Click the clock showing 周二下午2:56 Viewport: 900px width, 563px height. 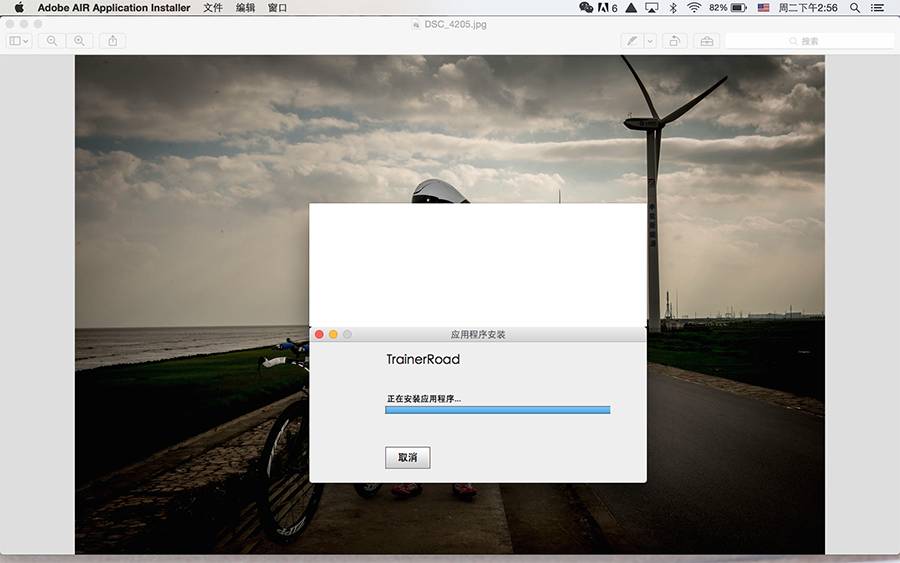pyautogui.click(x=808, y=7)
